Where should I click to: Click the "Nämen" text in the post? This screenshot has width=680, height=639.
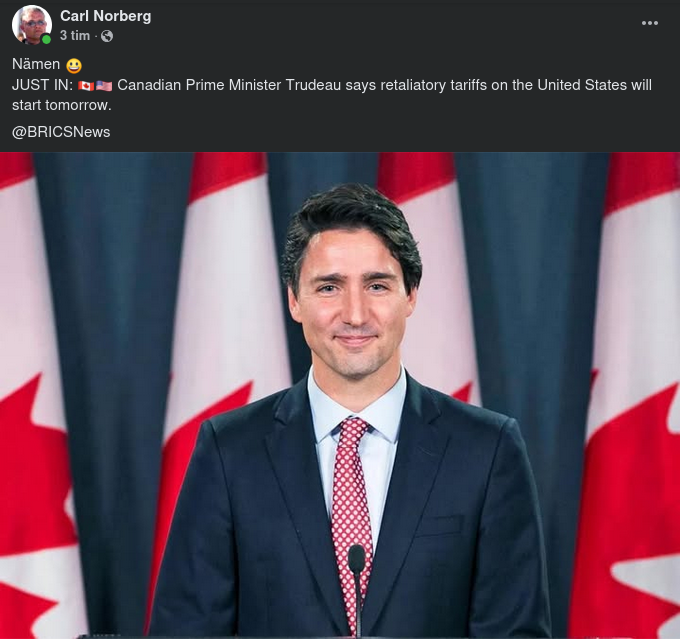click(36, 65)
